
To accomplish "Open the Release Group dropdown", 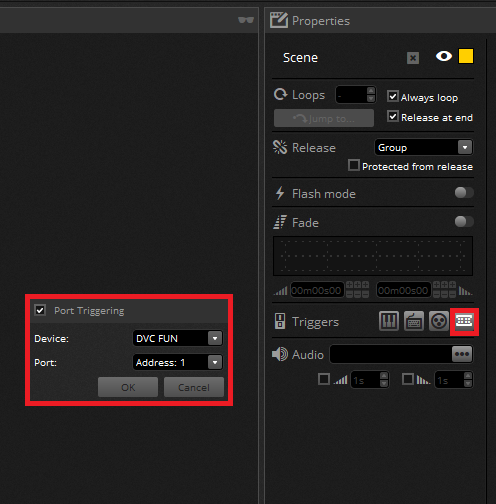I will pyautogui.click(x=424, y=147).
